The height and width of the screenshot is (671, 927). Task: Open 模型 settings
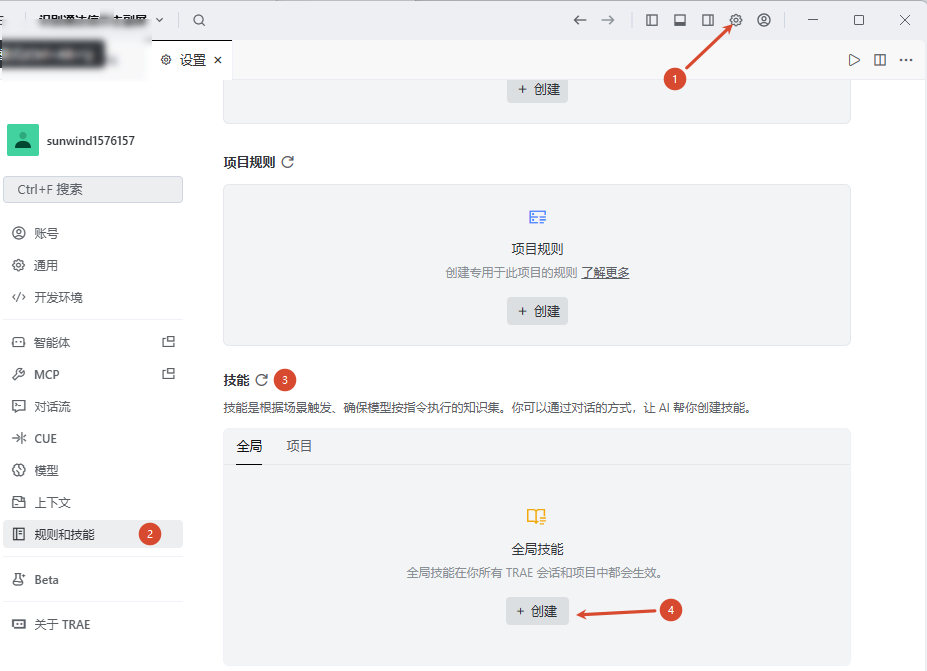coord(93,471)
